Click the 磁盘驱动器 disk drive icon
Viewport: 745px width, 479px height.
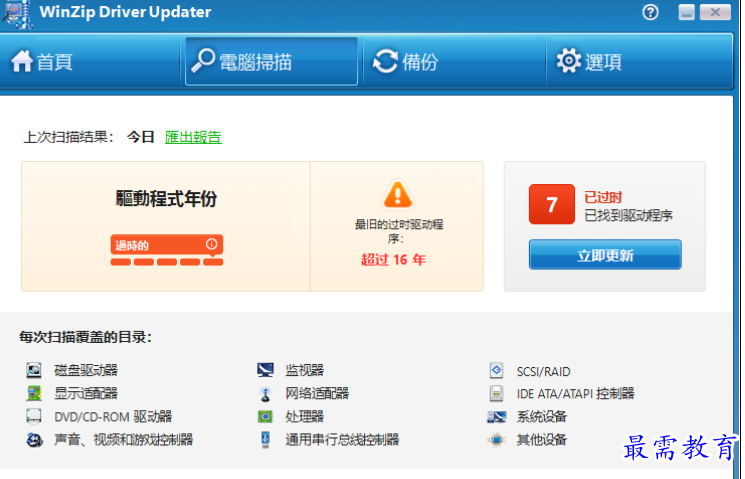(x=34, y=370)
